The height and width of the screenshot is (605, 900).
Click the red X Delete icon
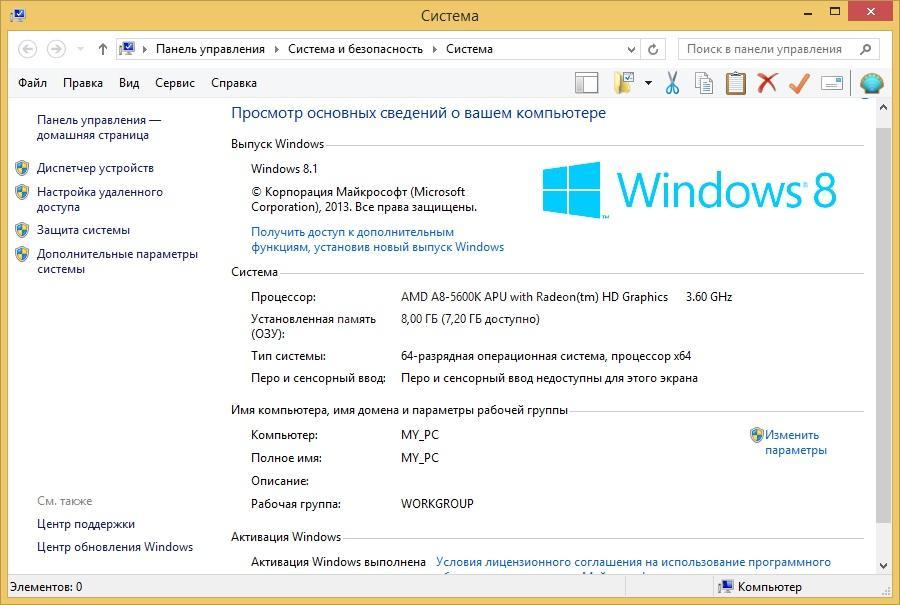click(767, 83)
